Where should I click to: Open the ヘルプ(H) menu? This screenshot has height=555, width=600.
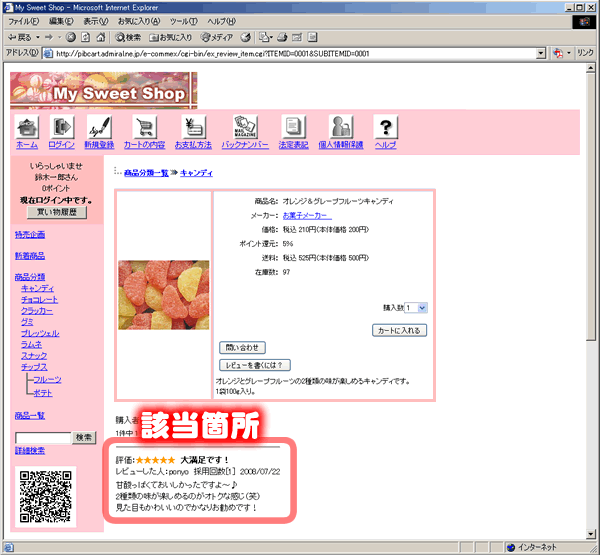click(222, 21)
